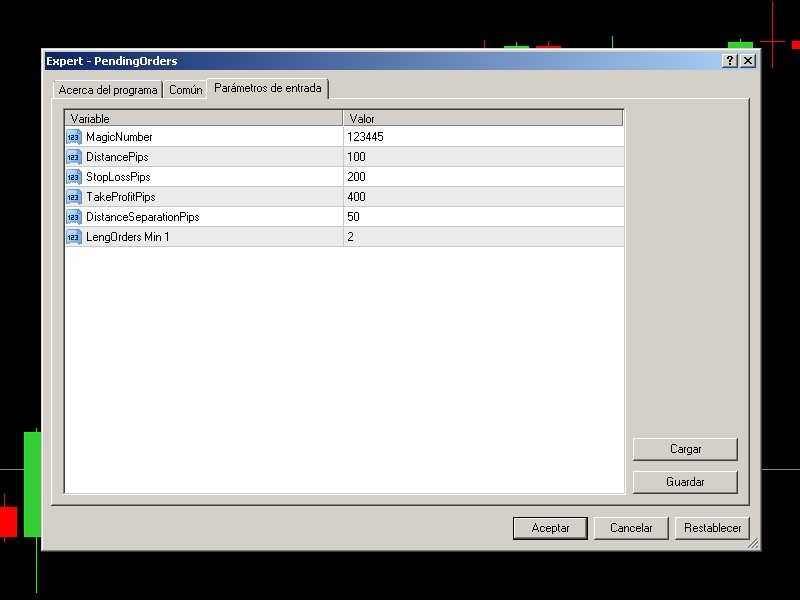This screenshot has height=600, width=800.
Task: Click the integer icon beside DistanceSeparationPips
Action: click(x=73, y=217)
